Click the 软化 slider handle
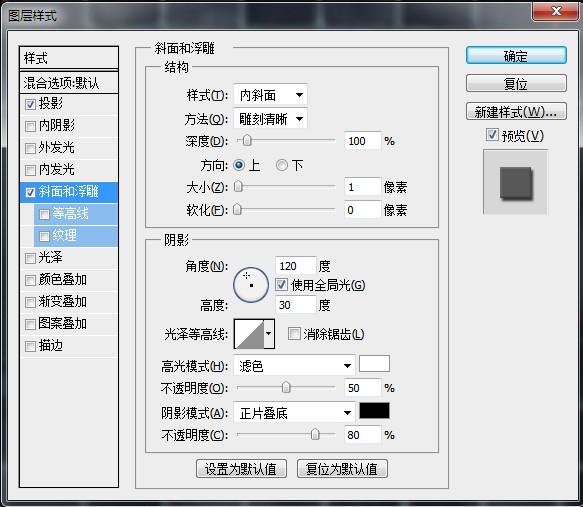Viewport: 583px width, 507px height. coord(237,210)
